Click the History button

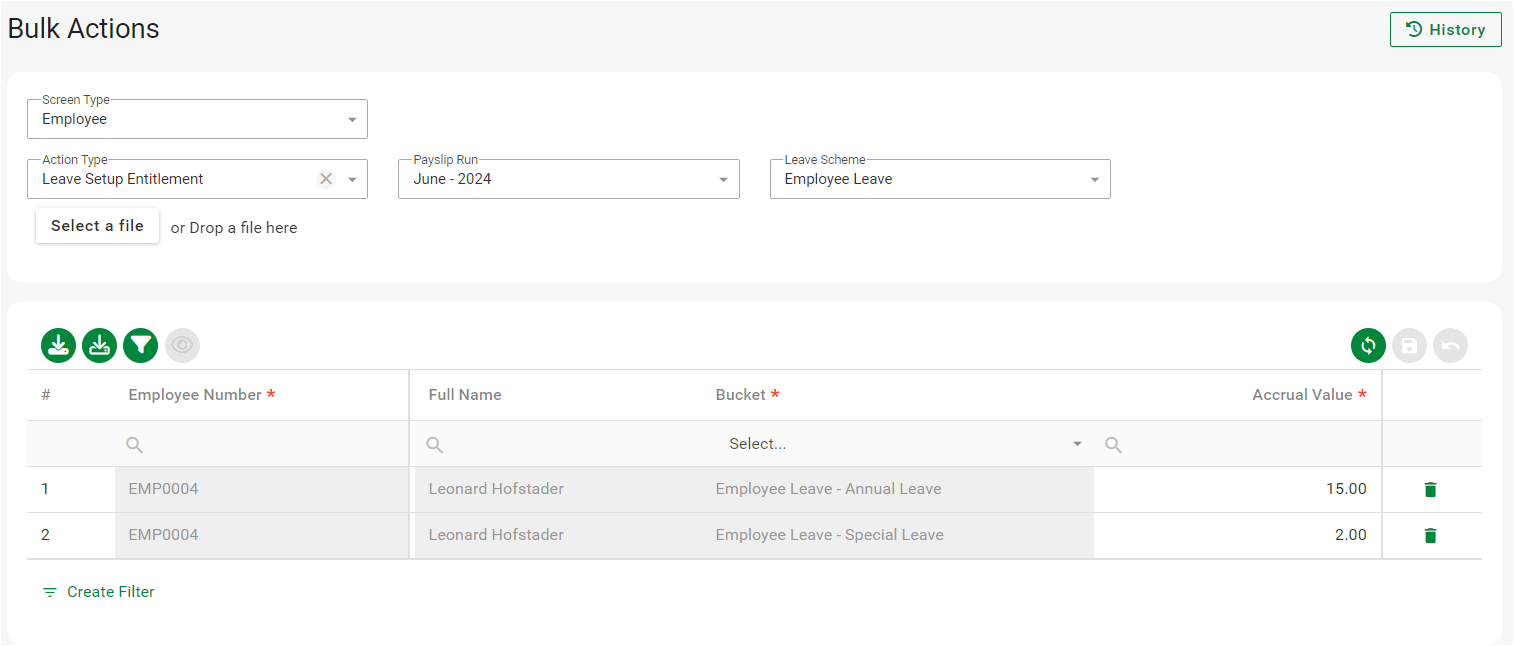(x=1445, y=30)
